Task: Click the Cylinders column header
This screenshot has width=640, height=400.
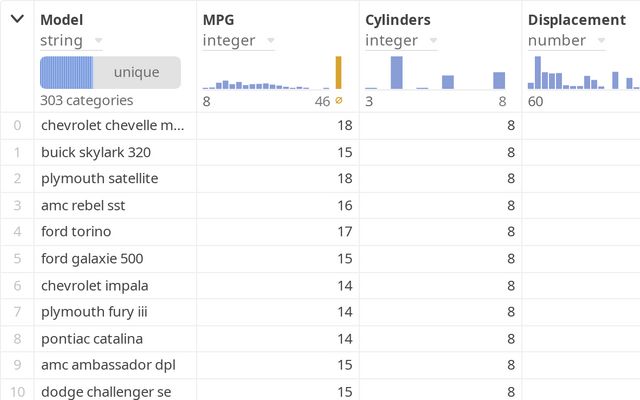Action: [x=398, y=20]
